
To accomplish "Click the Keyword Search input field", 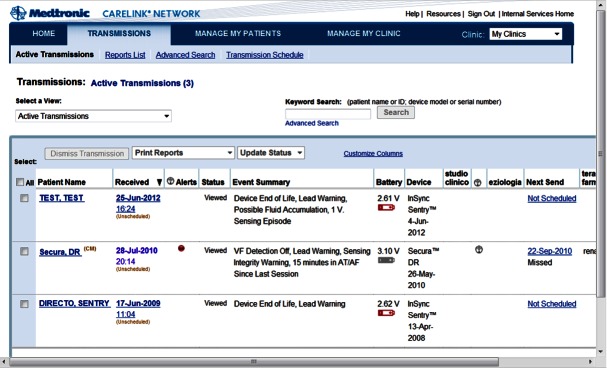I will 328,113.
